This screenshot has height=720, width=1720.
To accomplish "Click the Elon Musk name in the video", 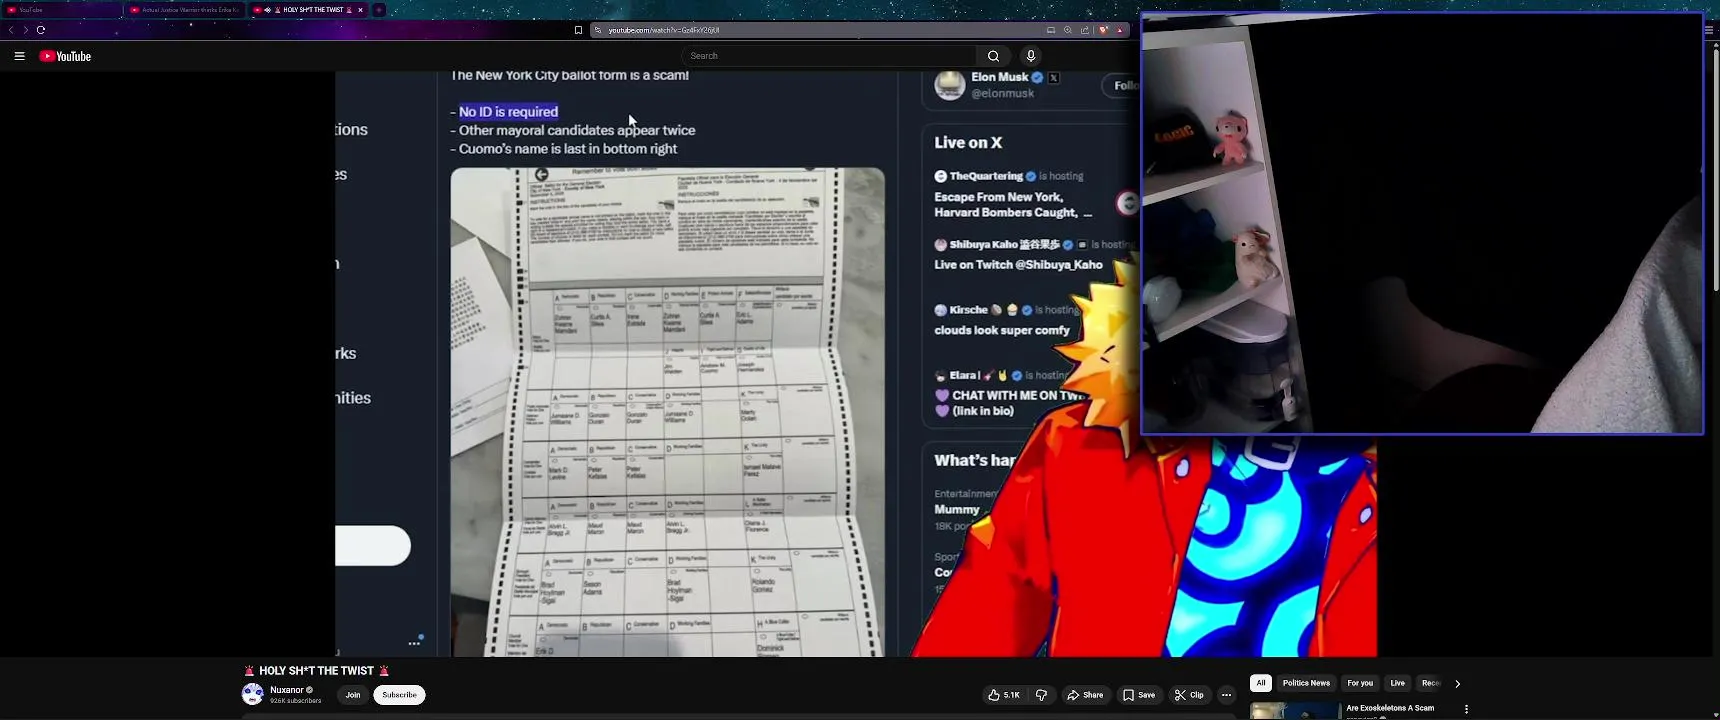I will (1000, 77).
